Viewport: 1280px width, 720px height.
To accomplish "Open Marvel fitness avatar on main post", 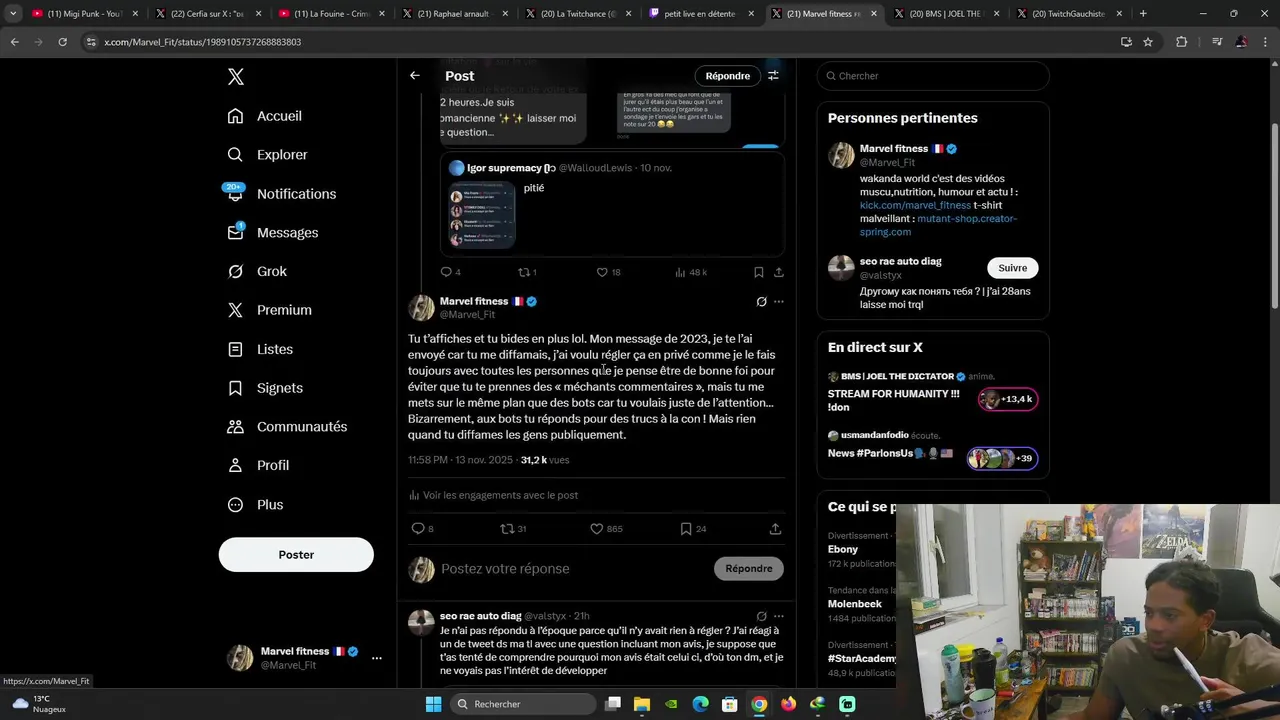I will pyautogui.click(x=421, y=308).
